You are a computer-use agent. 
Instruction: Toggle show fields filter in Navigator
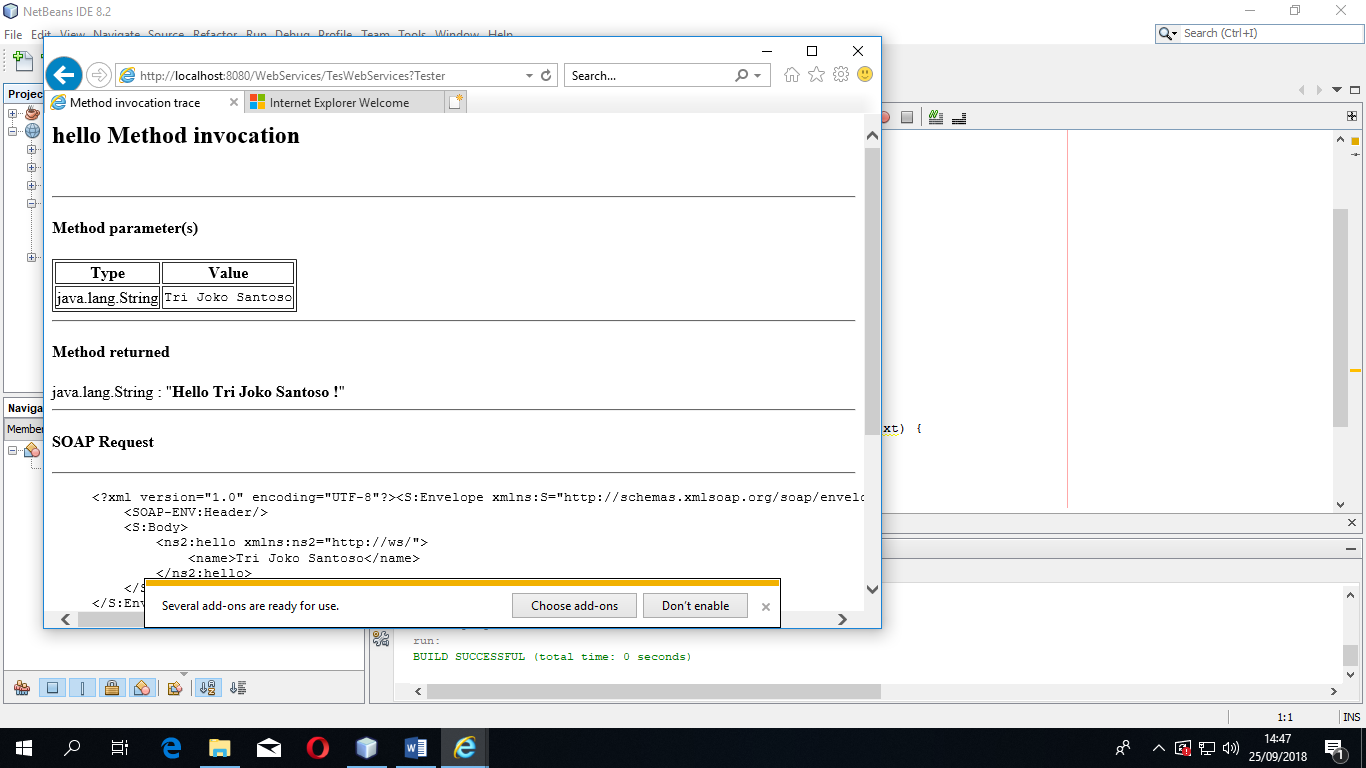(53, 688)
